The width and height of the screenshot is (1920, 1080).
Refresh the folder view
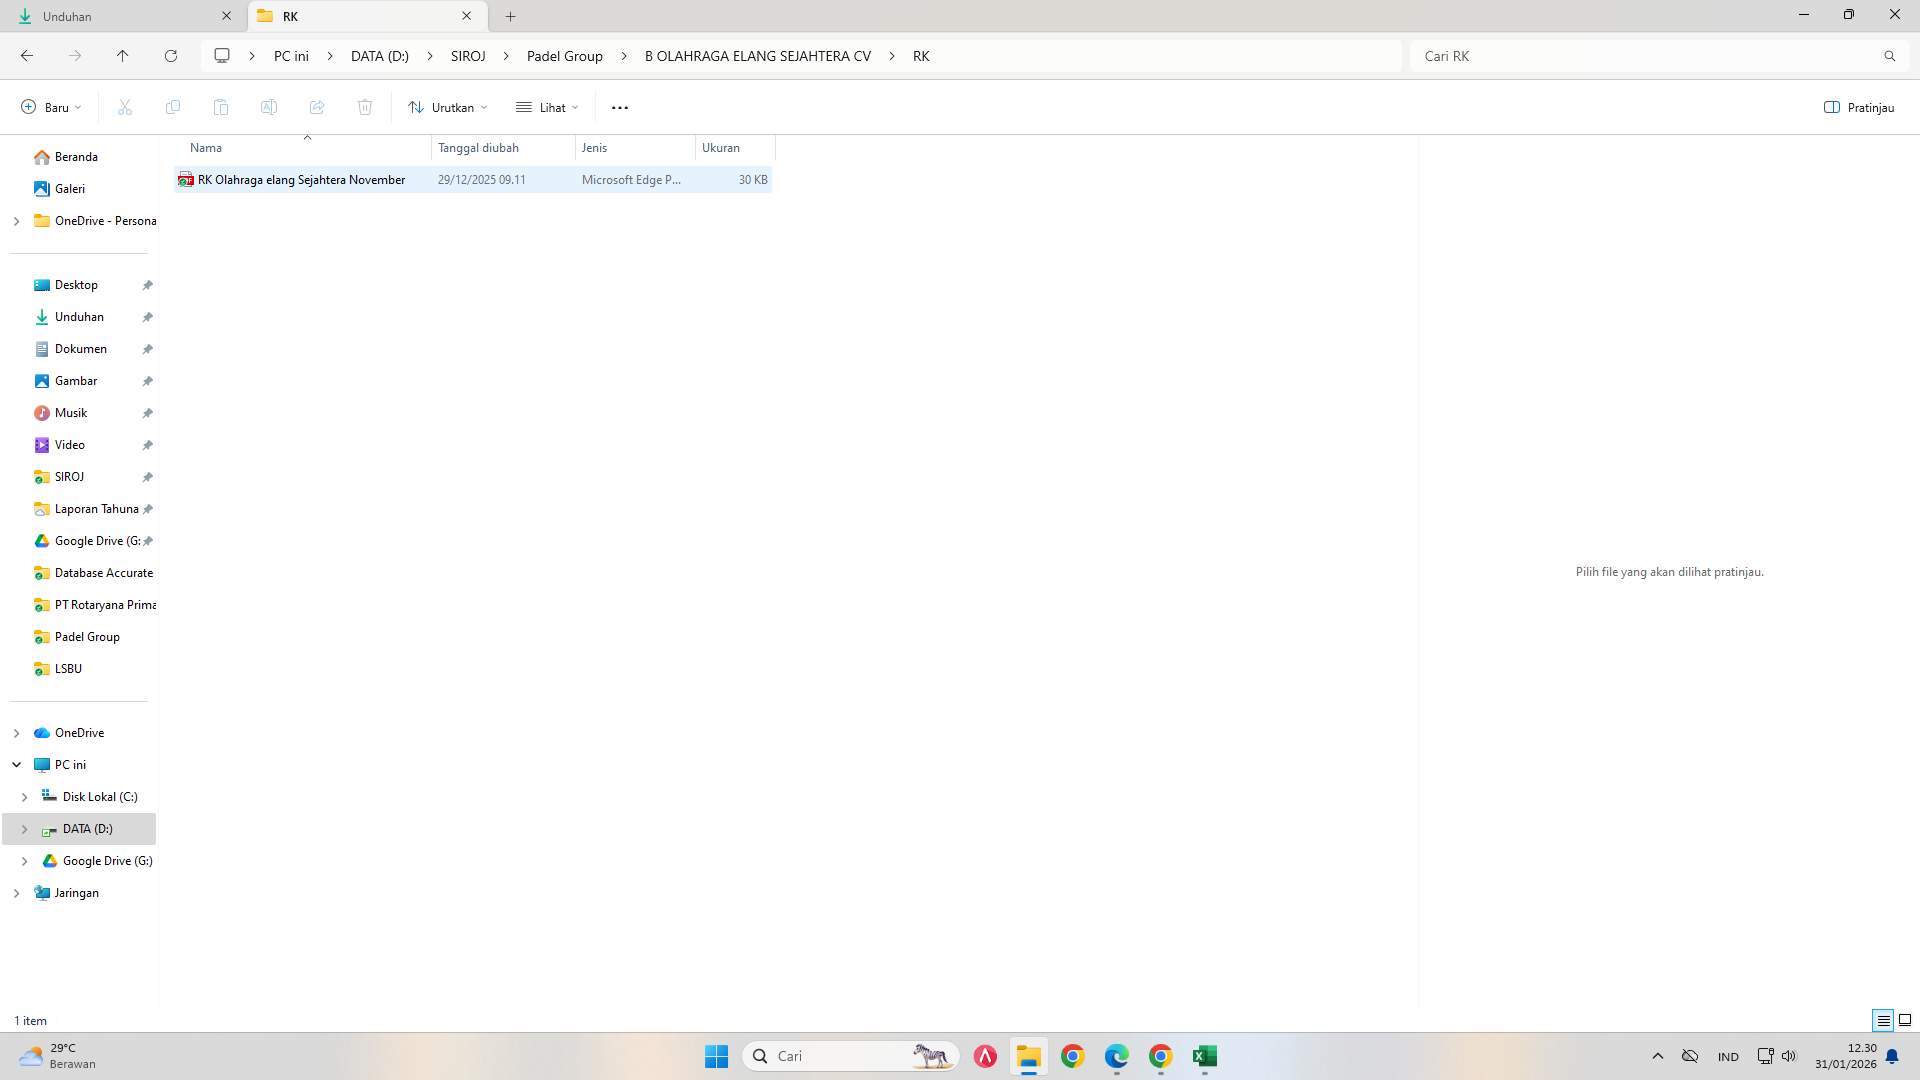[170, 56]
